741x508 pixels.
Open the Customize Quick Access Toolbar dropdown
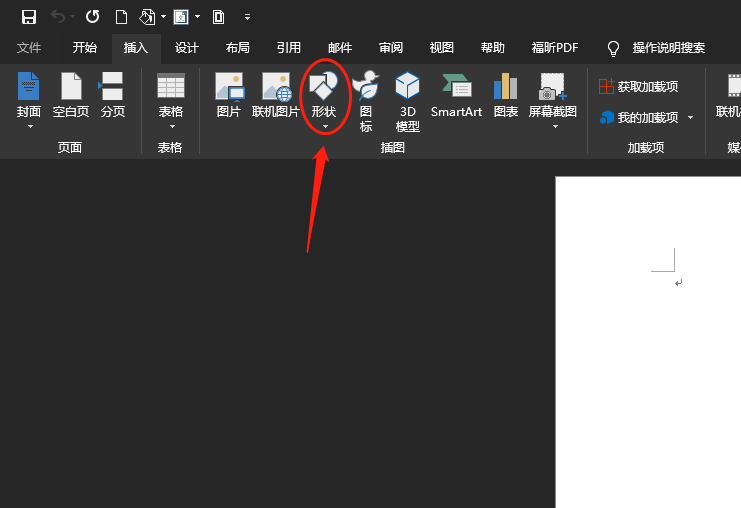point(247,17)
